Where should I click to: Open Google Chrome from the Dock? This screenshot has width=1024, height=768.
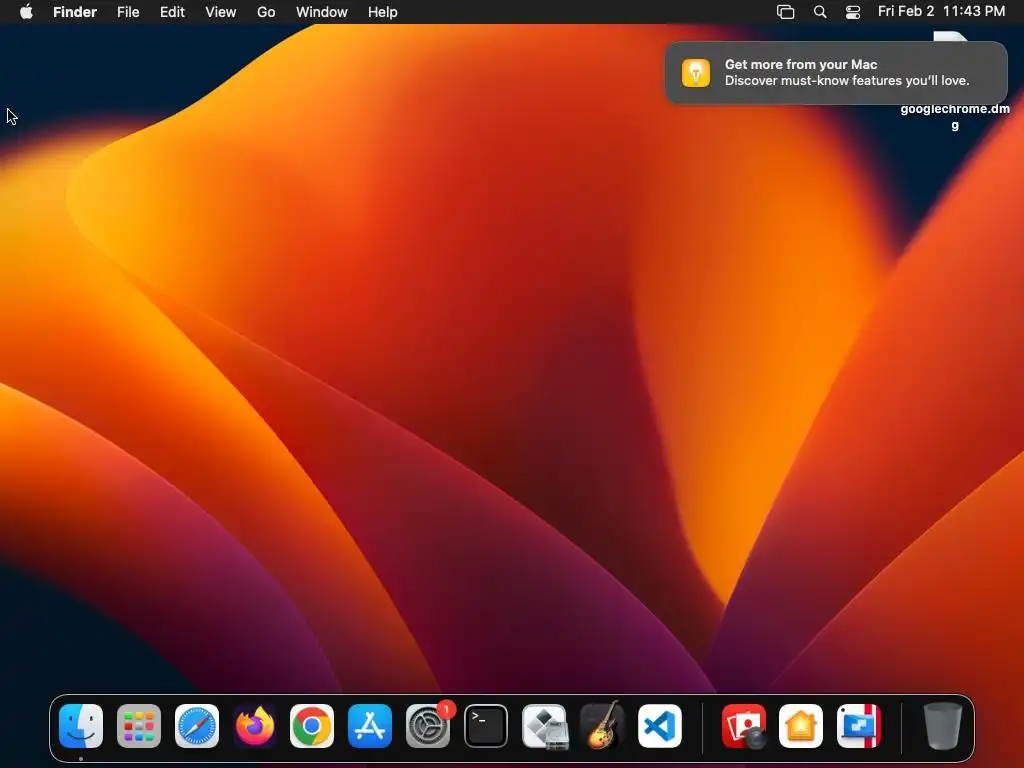(312, 726)
